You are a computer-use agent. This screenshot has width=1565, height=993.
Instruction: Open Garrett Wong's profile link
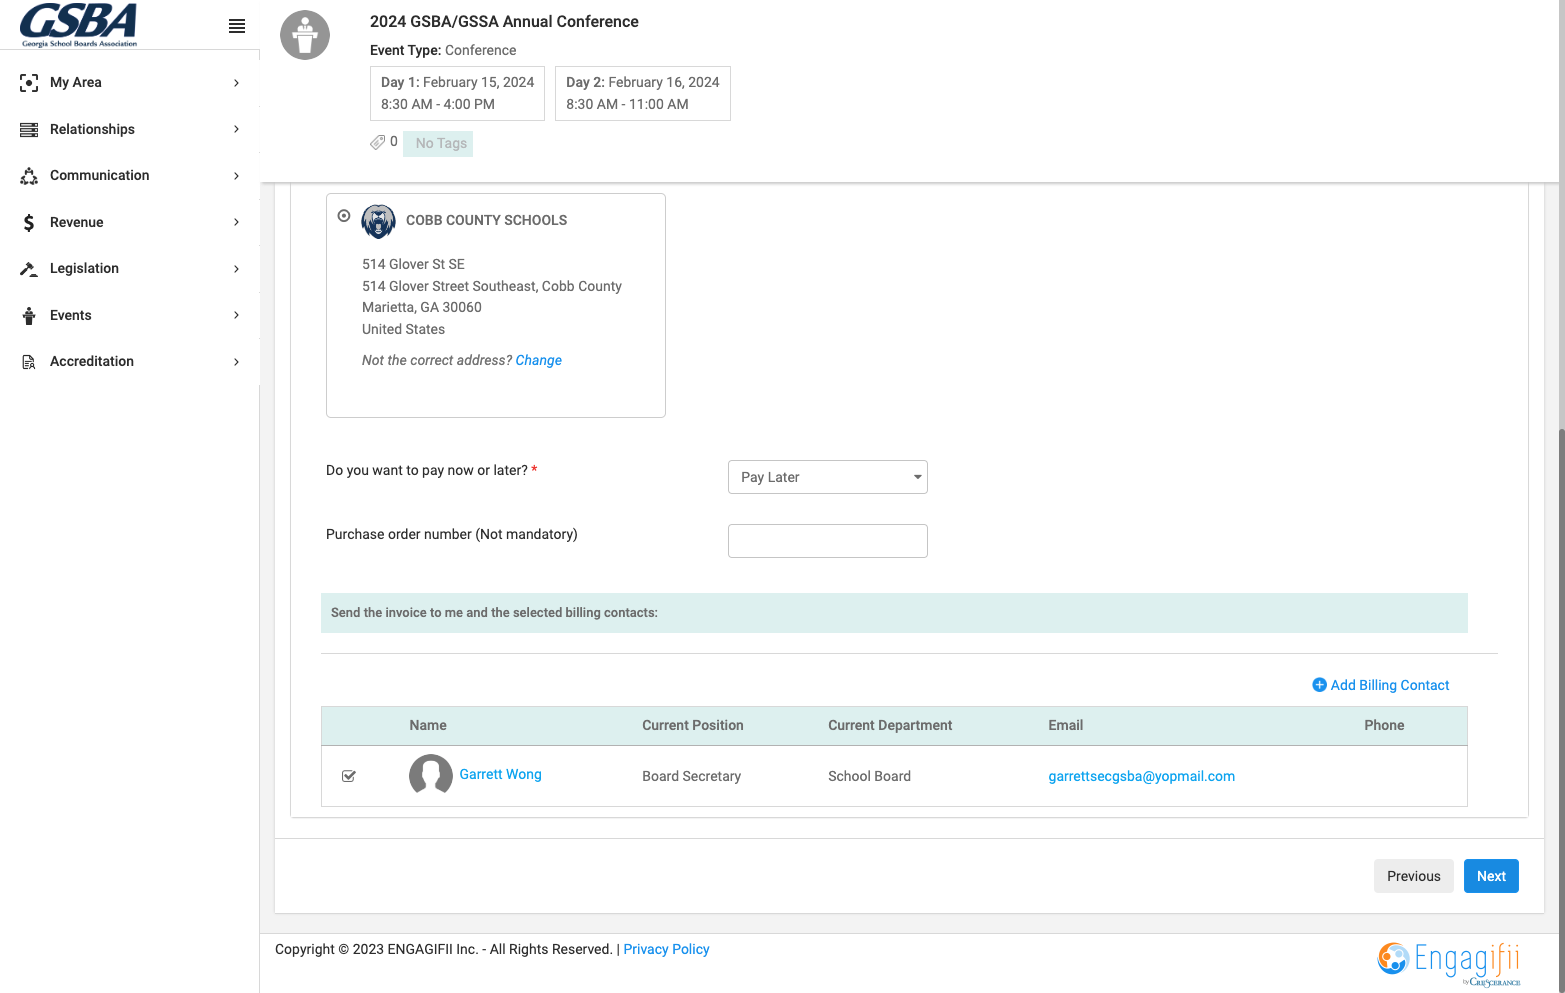point(500,775)
